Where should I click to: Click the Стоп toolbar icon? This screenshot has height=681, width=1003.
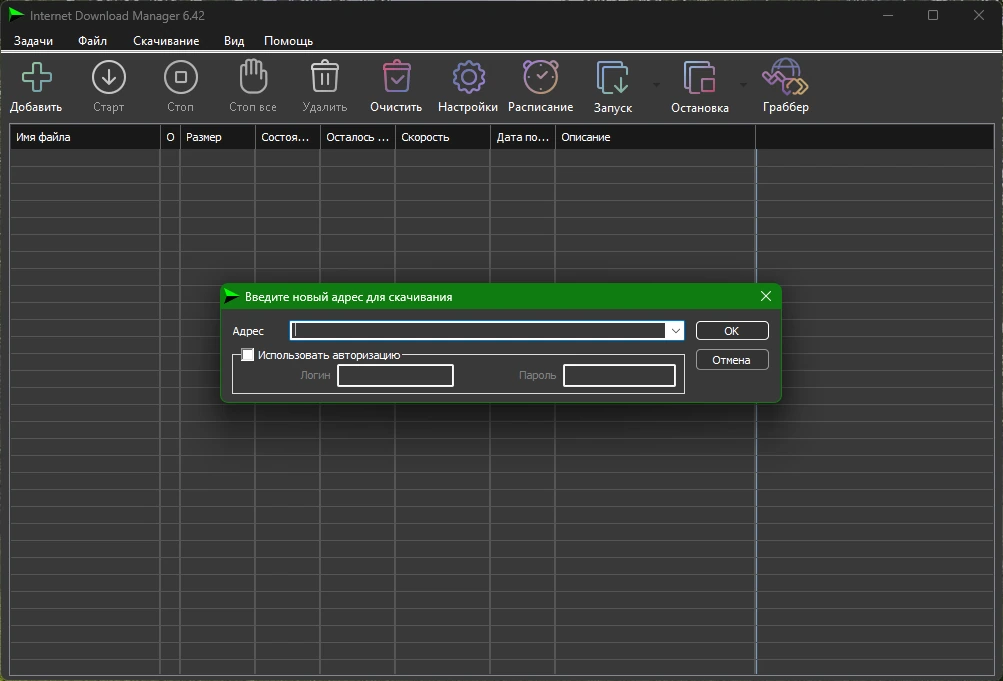(x=181, y=77)
